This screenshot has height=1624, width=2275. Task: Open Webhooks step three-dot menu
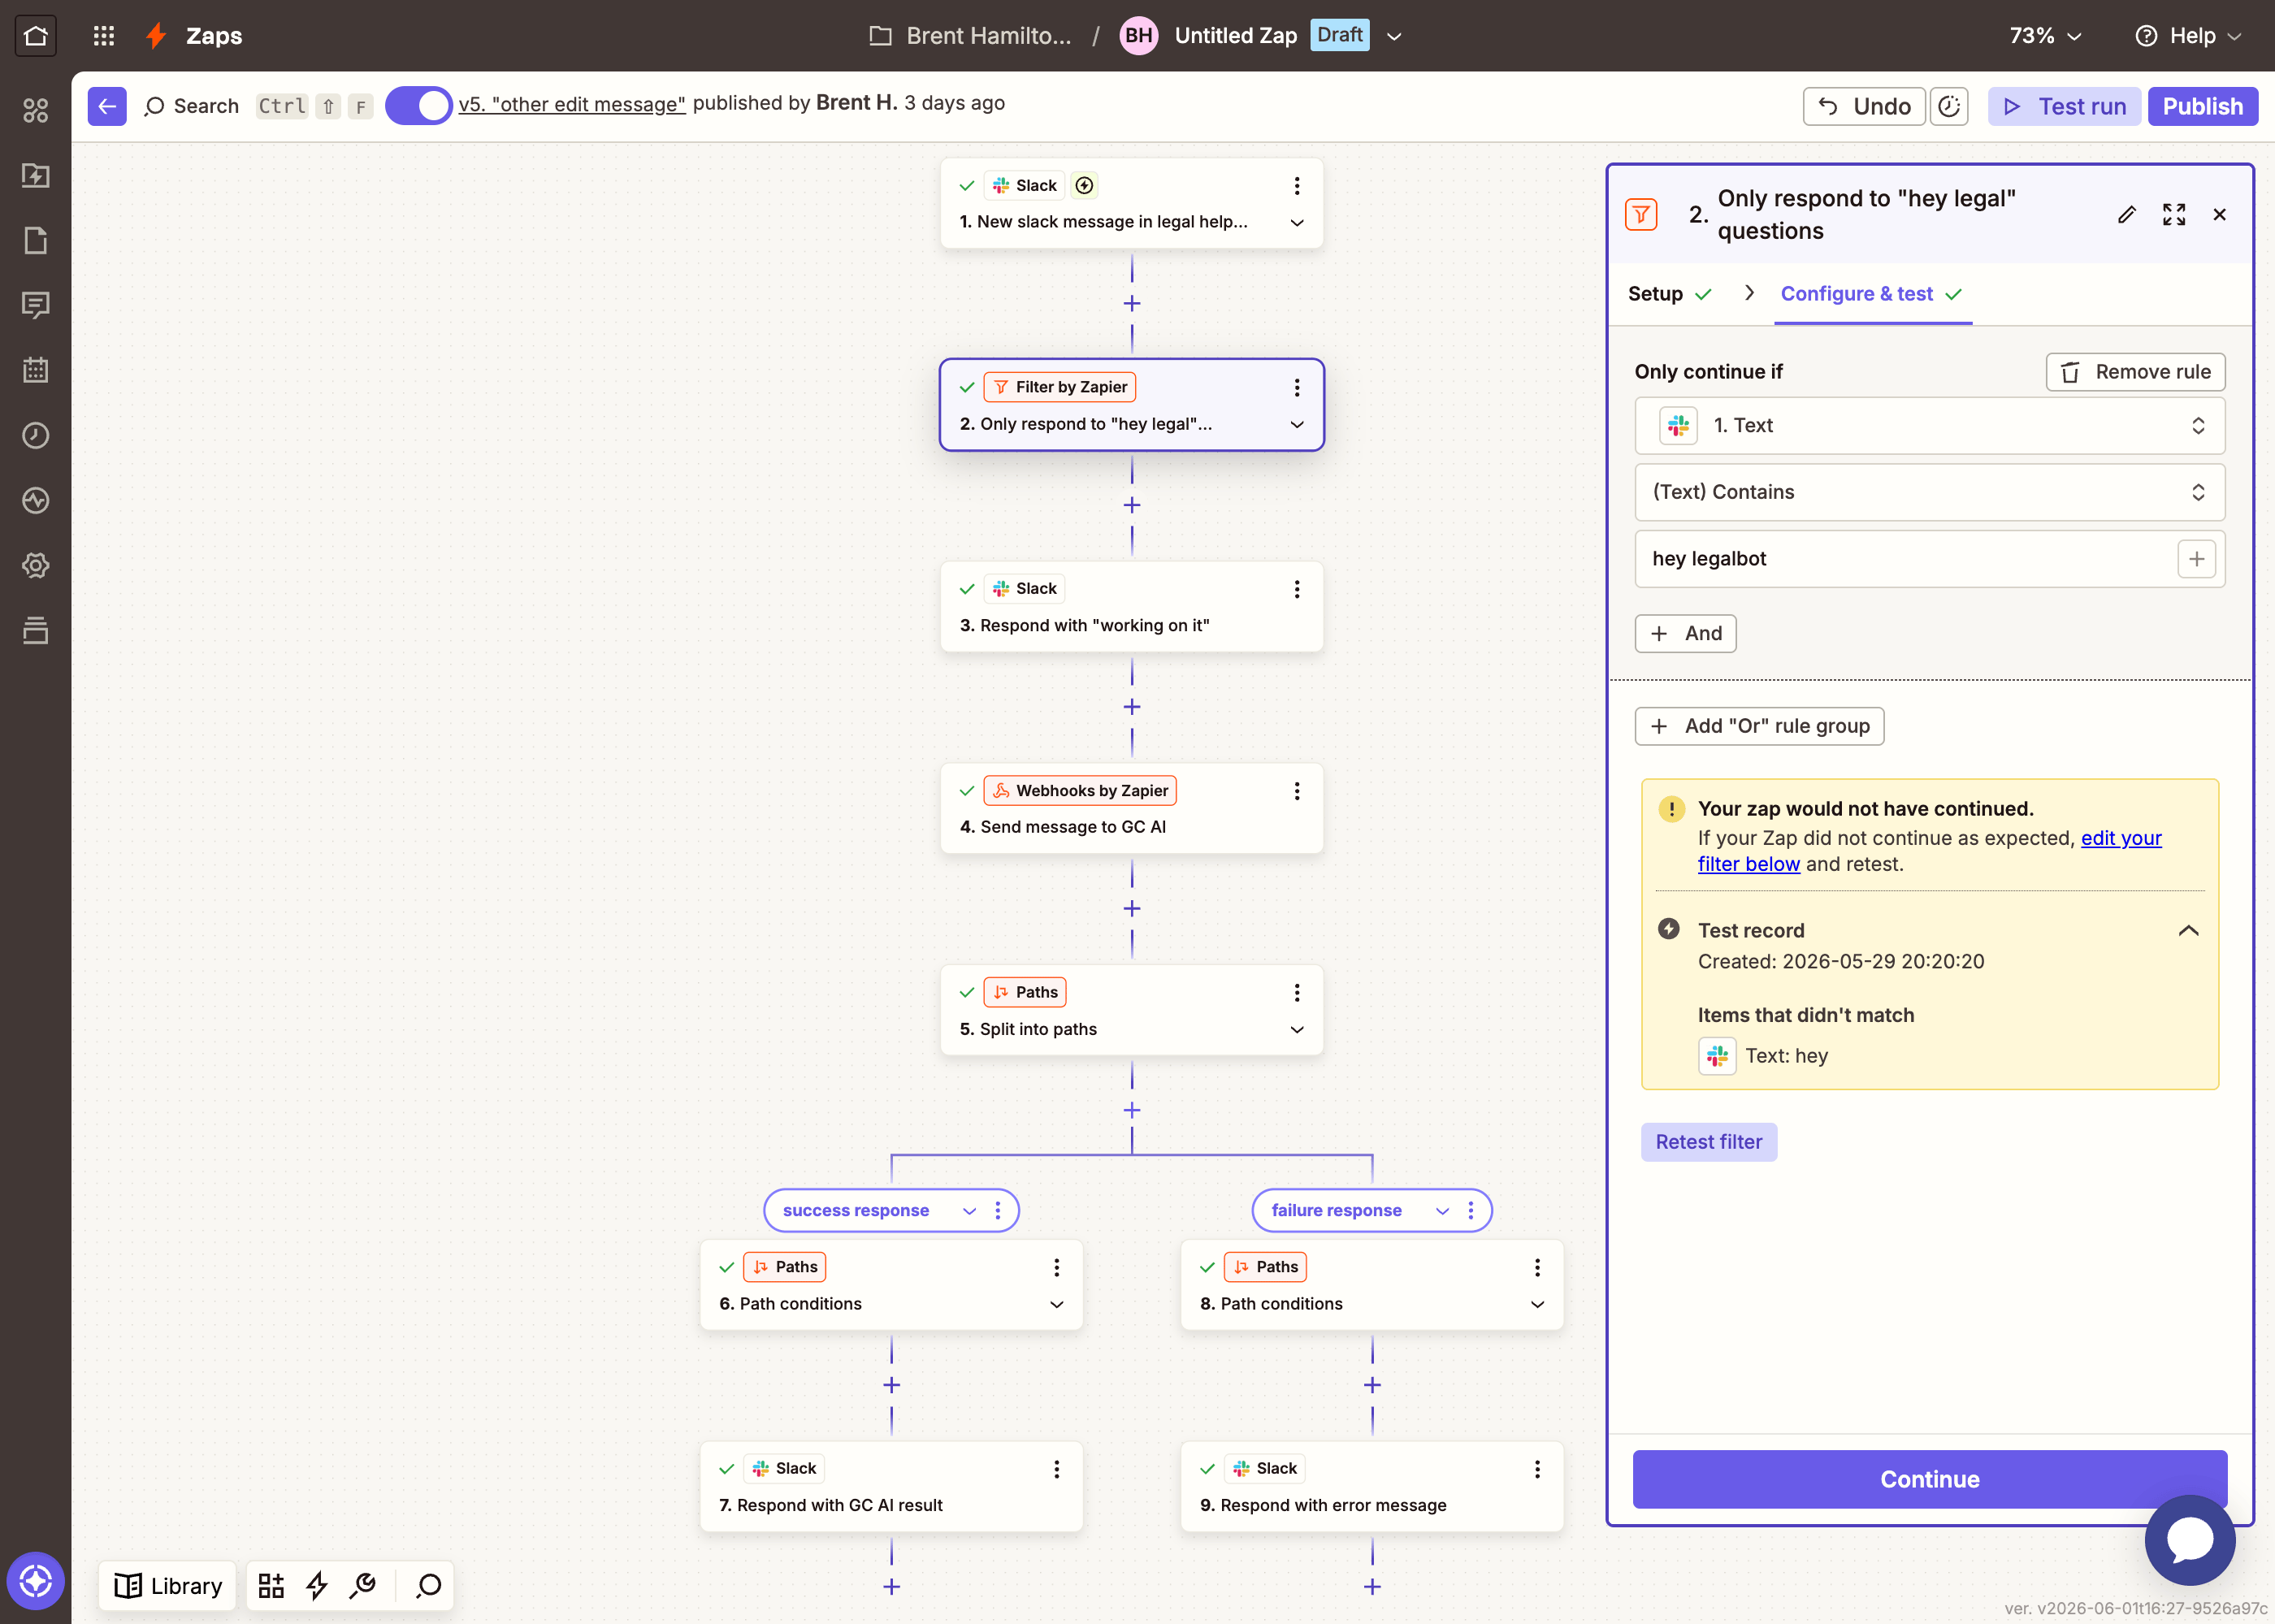(1297, 791)
